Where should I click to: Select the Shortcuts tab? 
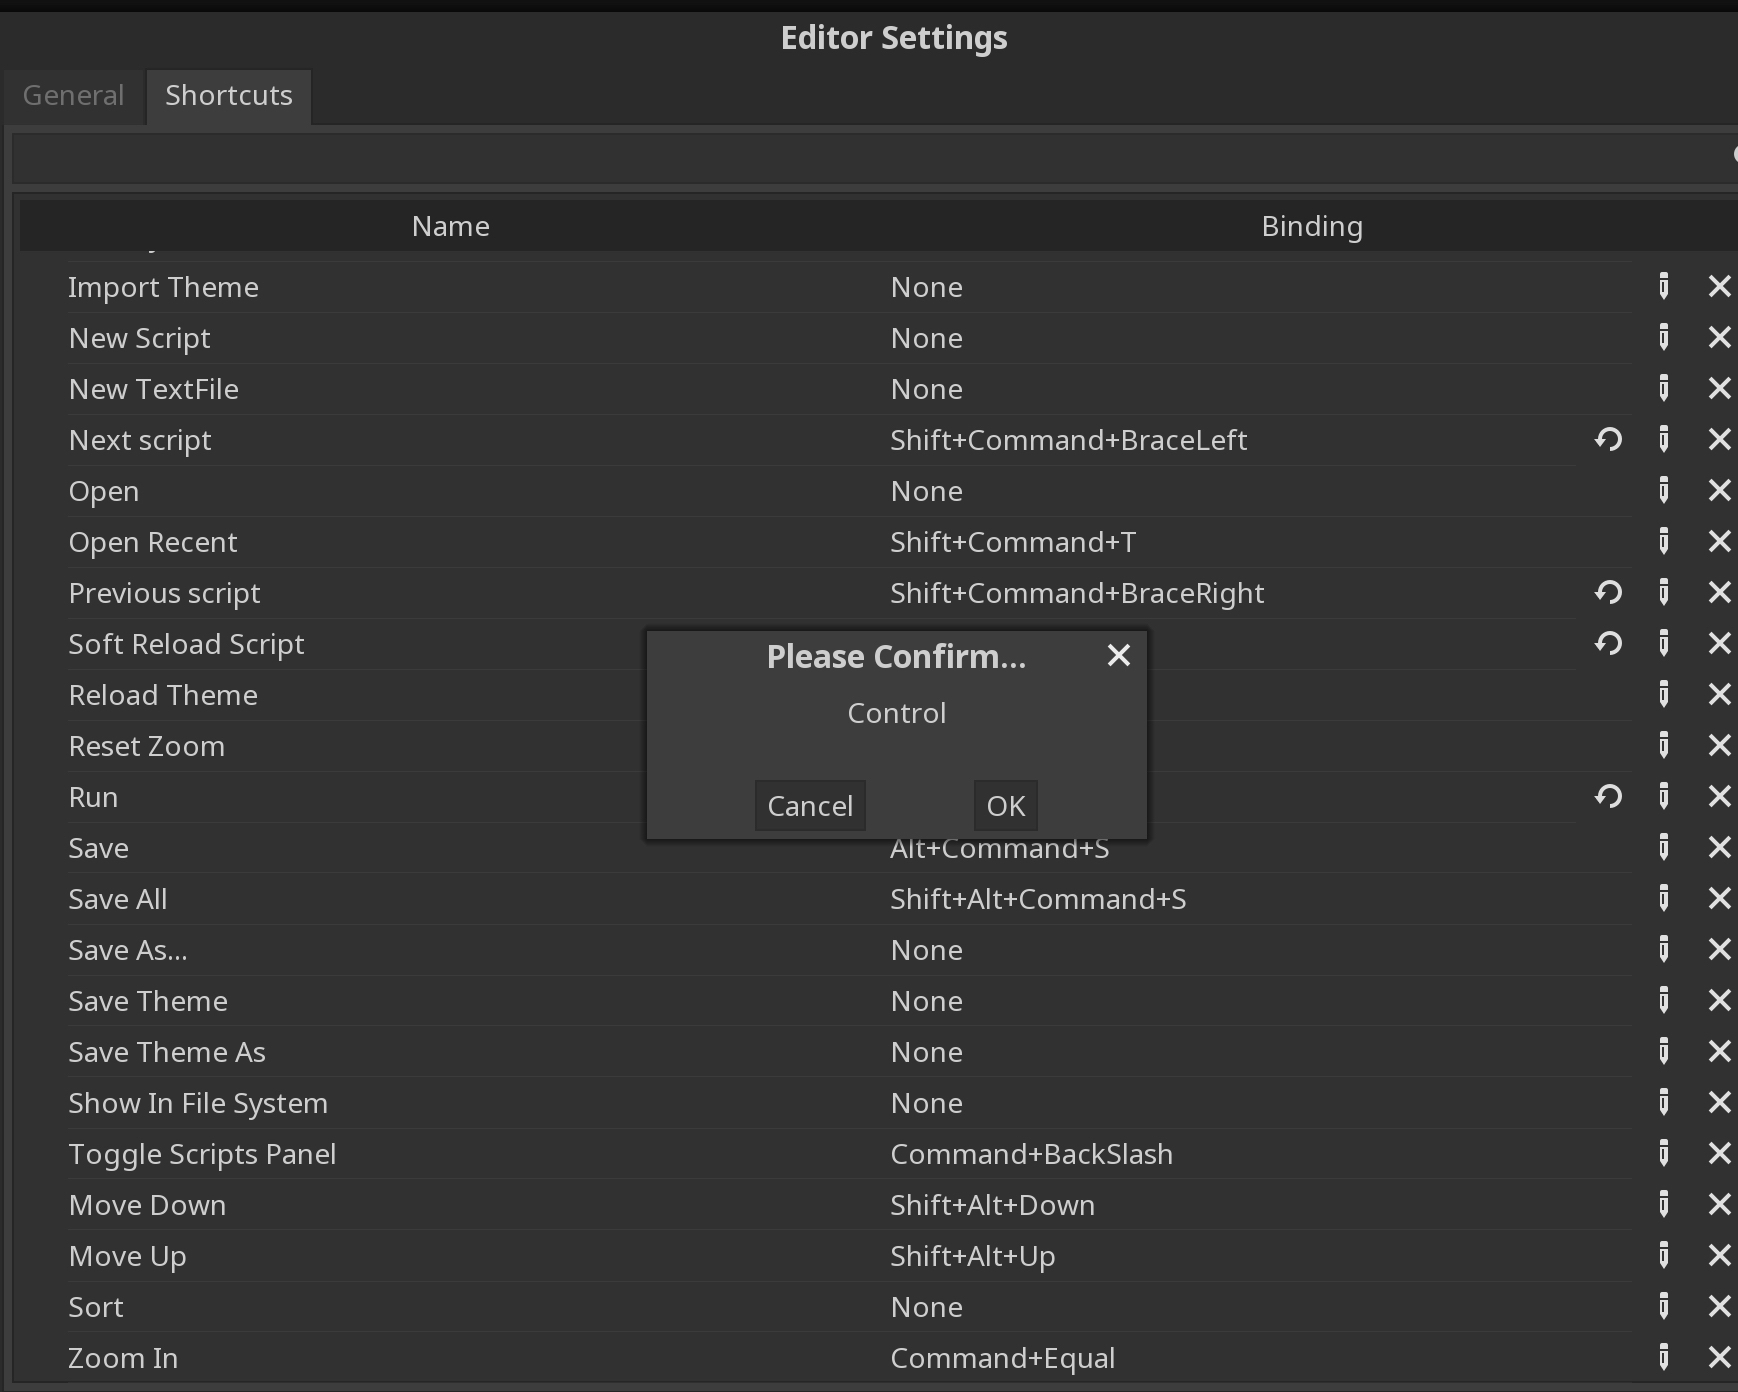pos(229,95)
